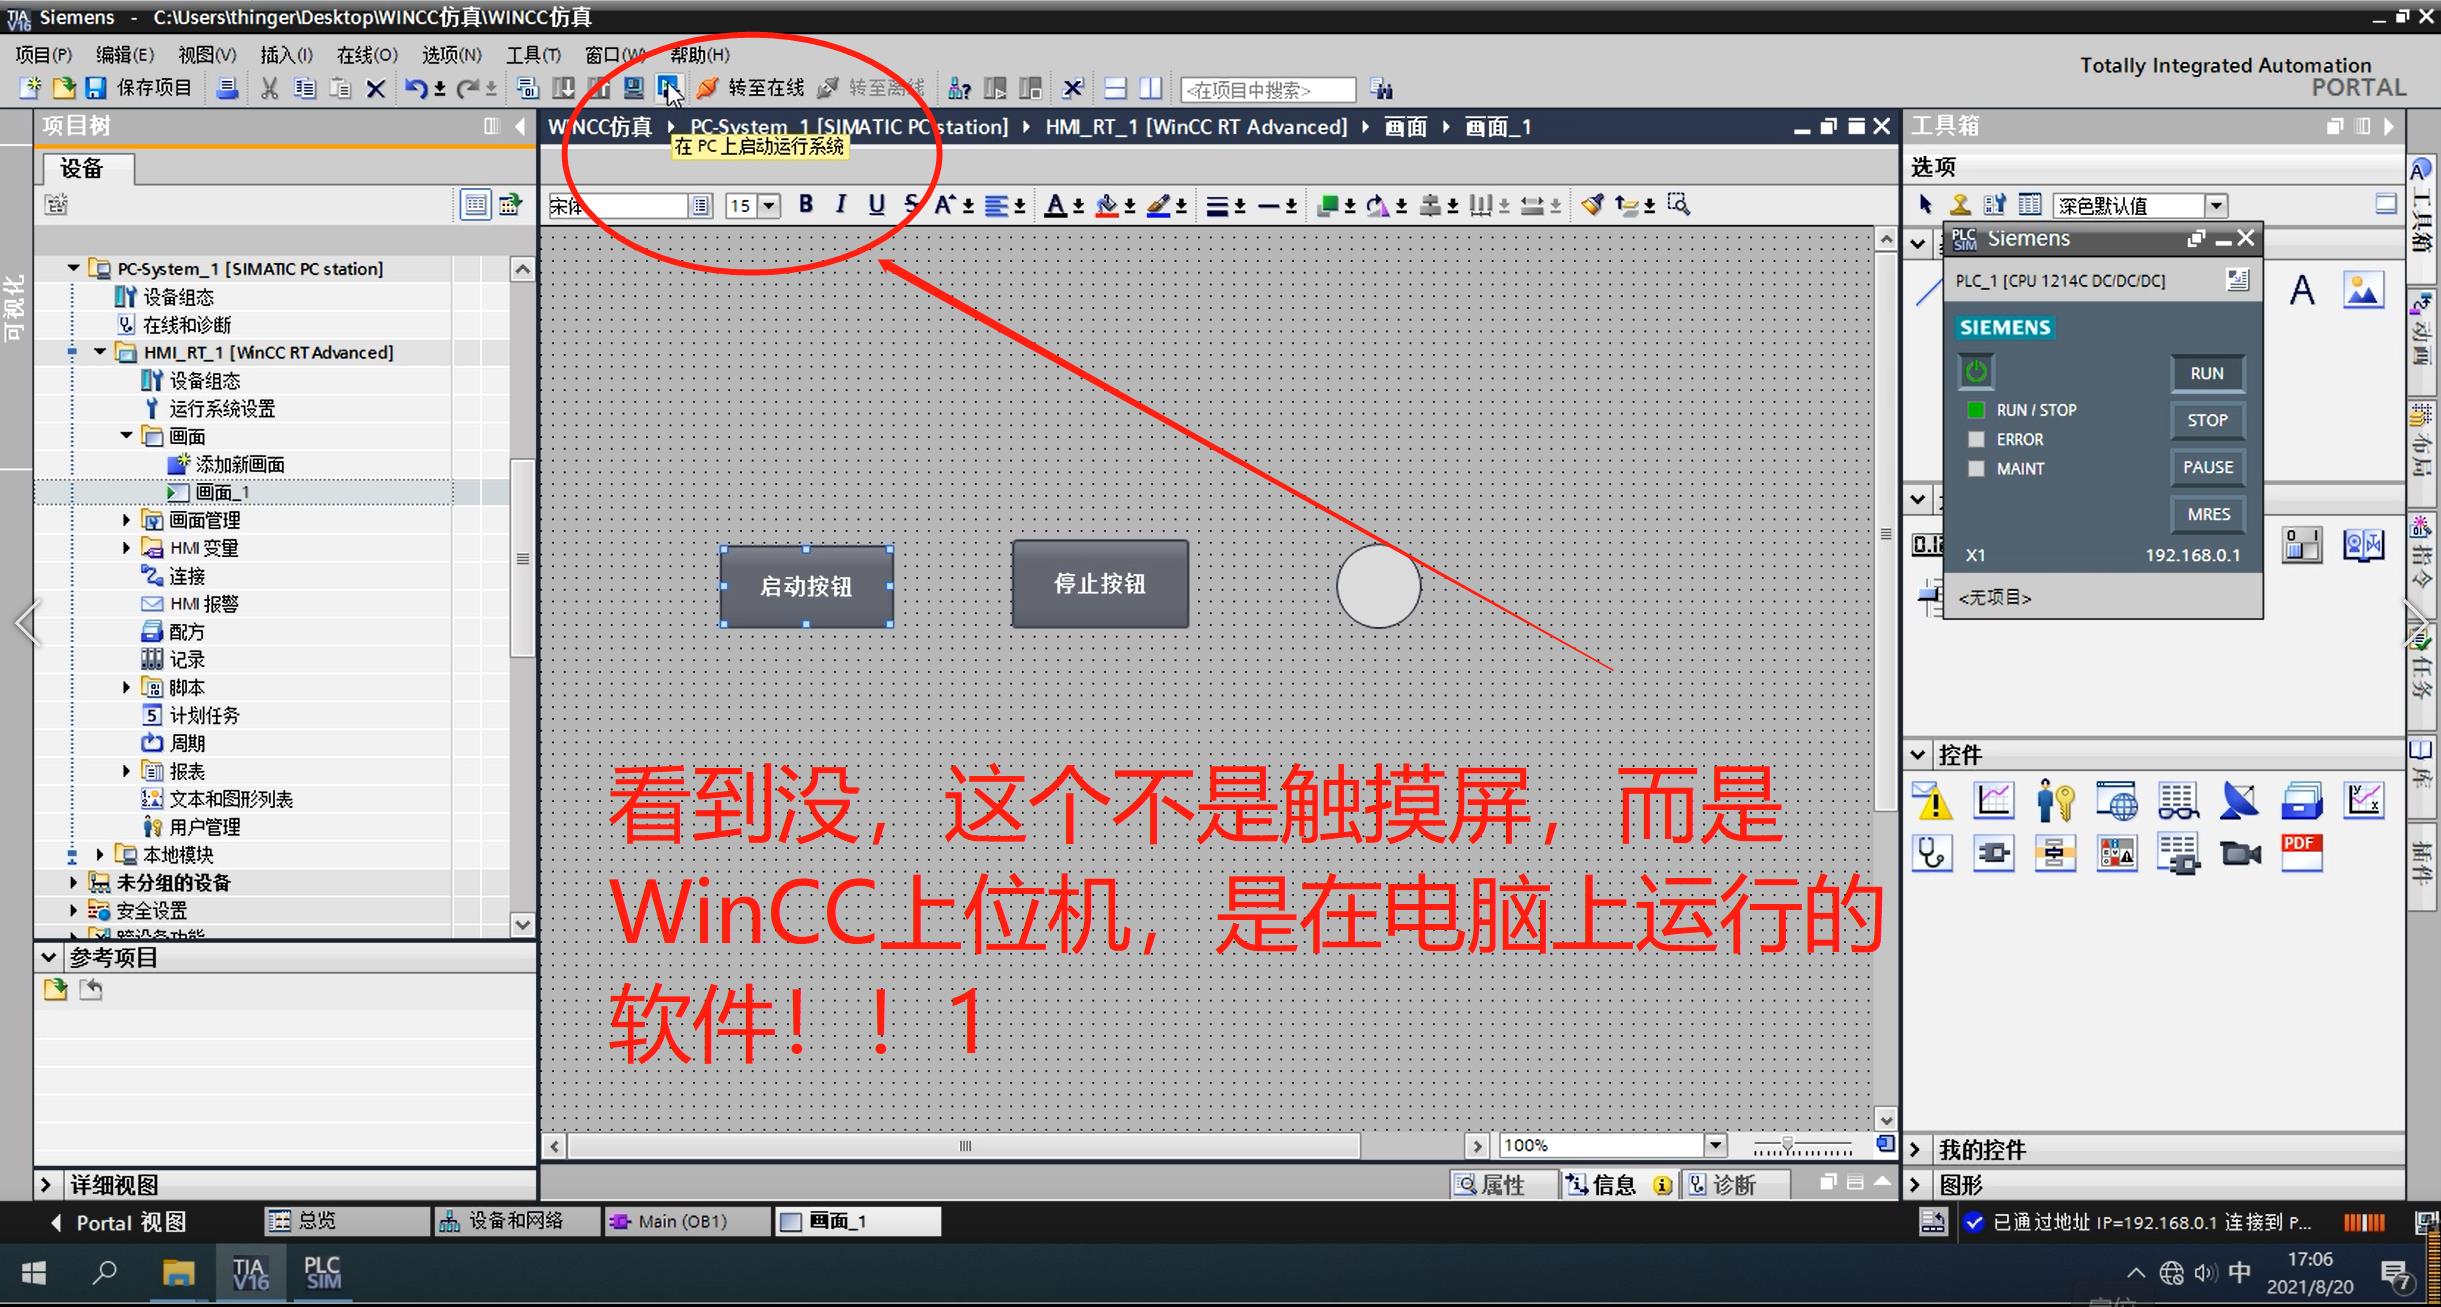2441x1307 pixels.
Task: Open the 编辑(E) menu
Action: (x=125, y=55)
